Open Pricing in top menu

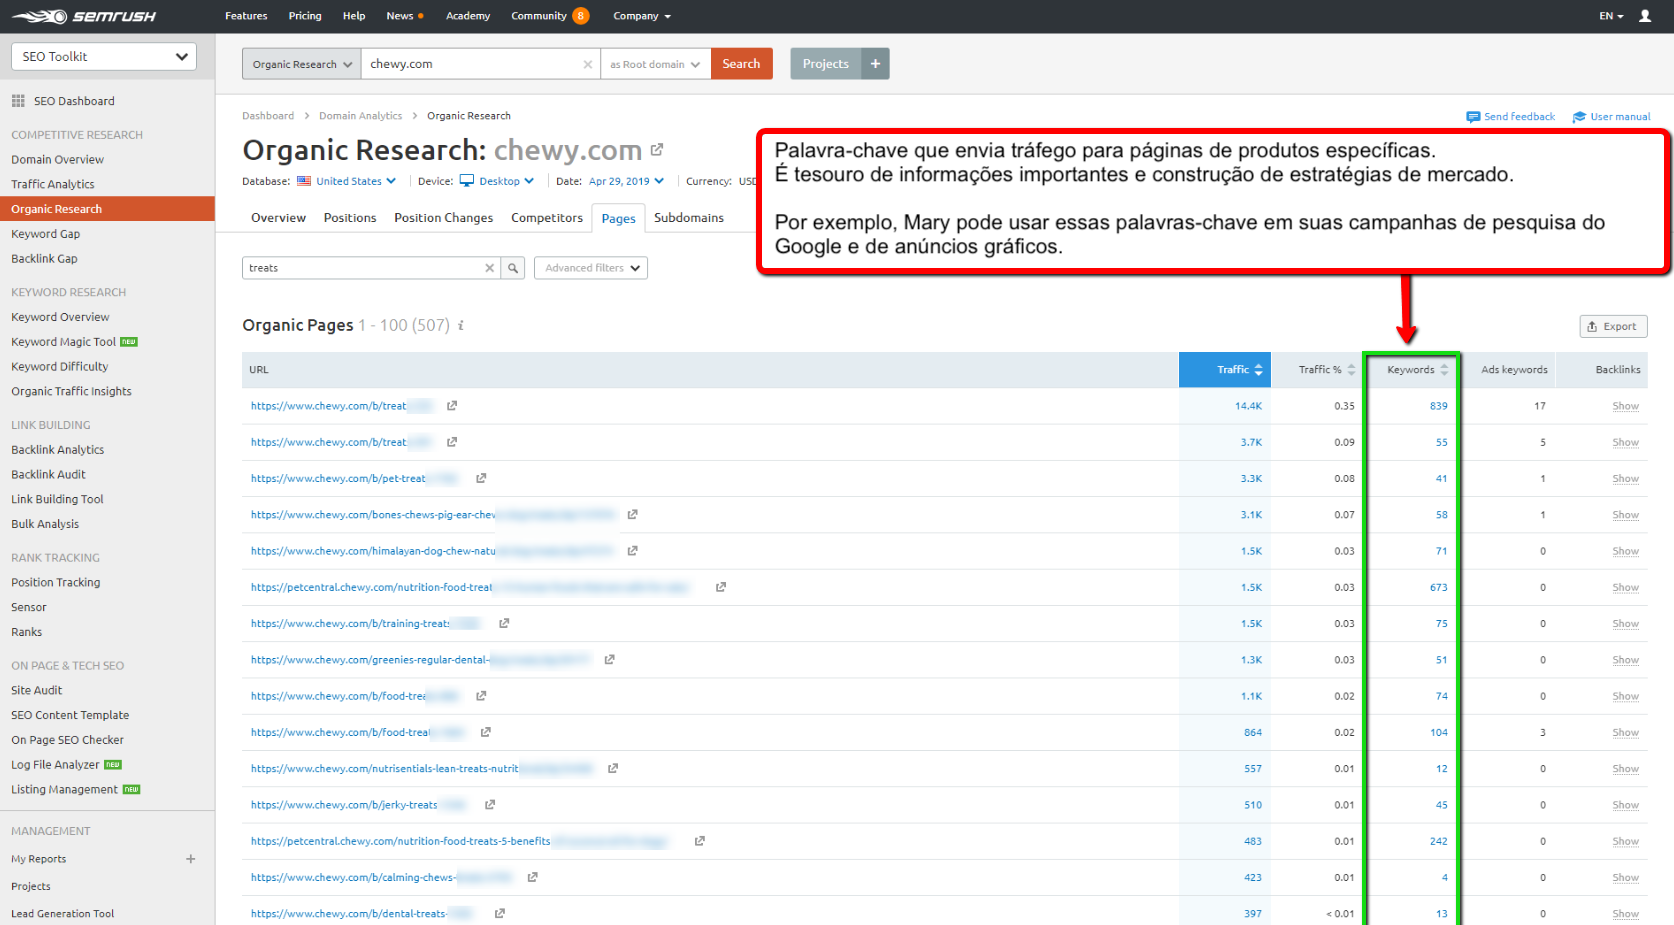tap(305, 16)
